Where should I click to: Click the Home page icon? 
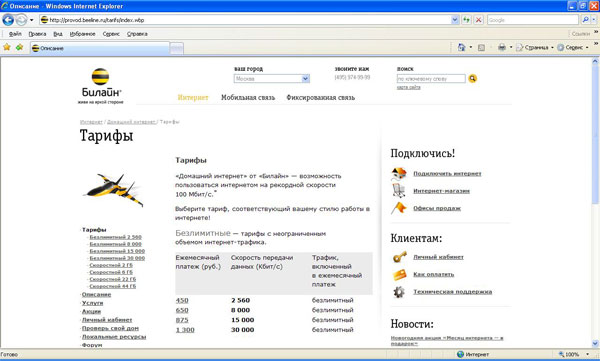461,47
